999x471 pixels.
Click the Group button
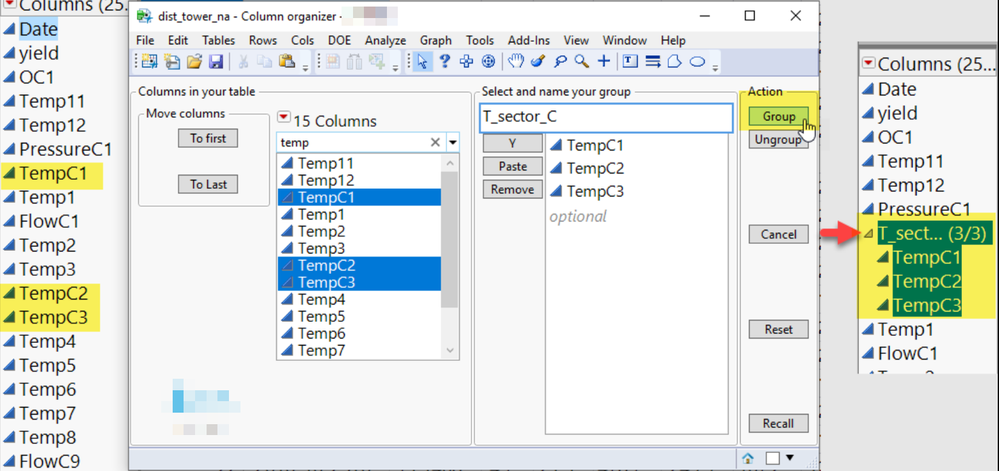point(778,116)
